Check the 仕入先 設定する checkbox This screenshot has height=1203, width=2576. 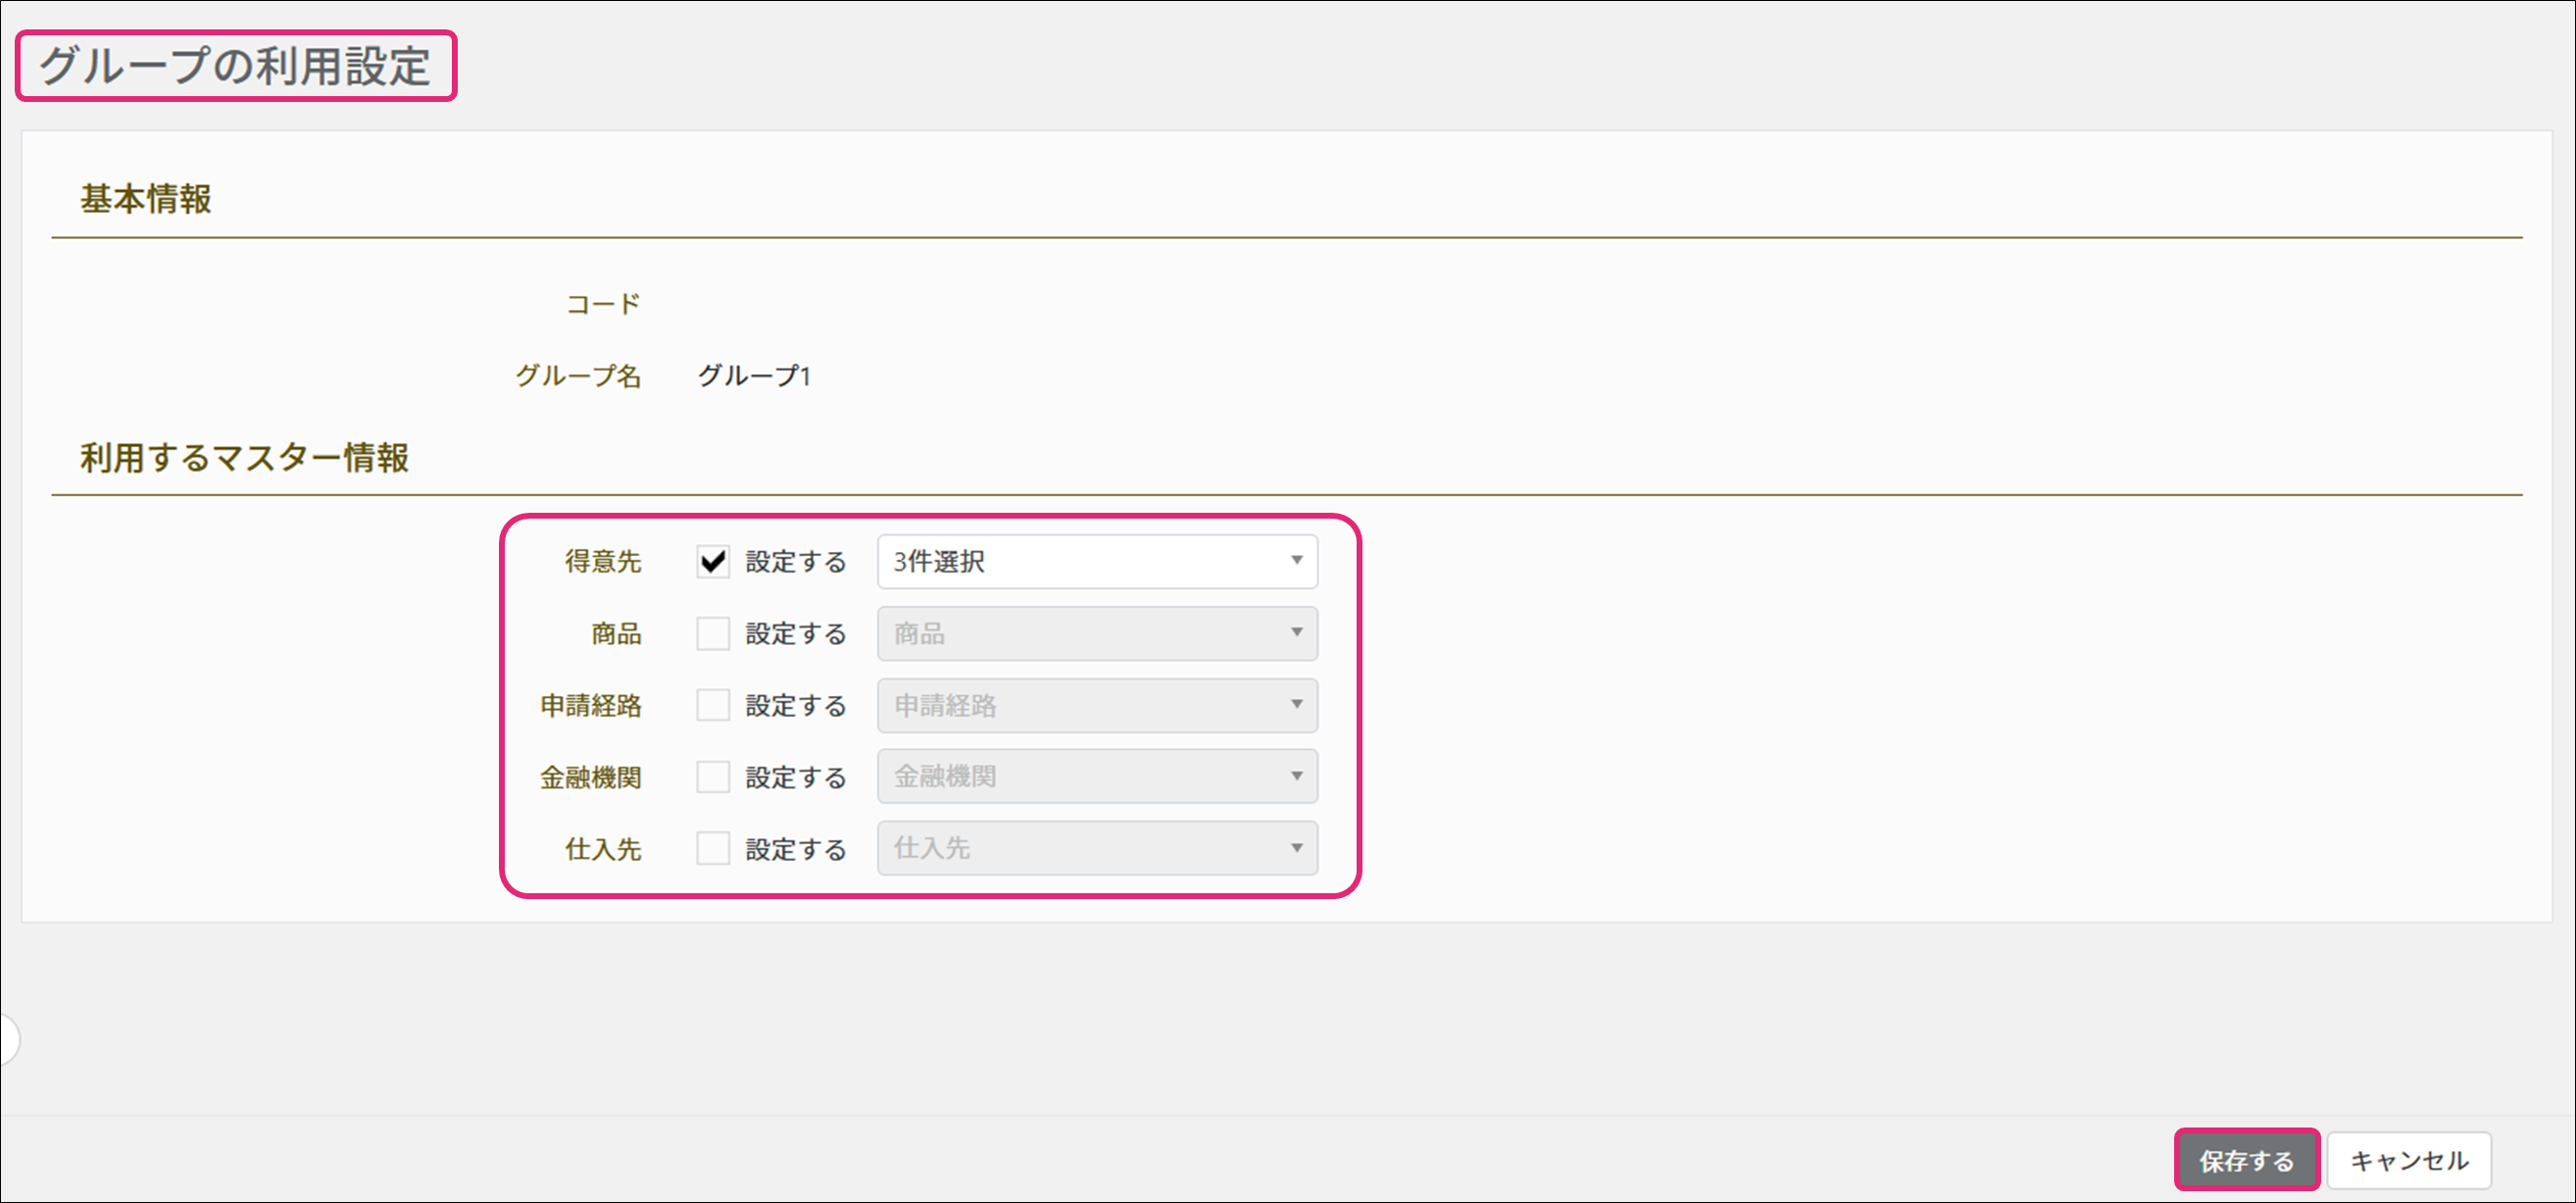tap(713, 849)
